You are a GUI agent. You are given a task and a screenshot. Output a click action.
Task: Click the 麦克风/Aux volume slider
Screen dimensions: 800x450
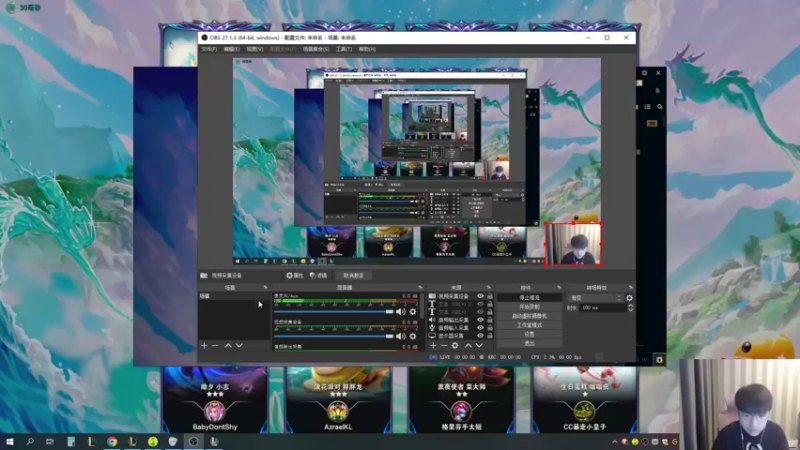click(x=334, y=312)
